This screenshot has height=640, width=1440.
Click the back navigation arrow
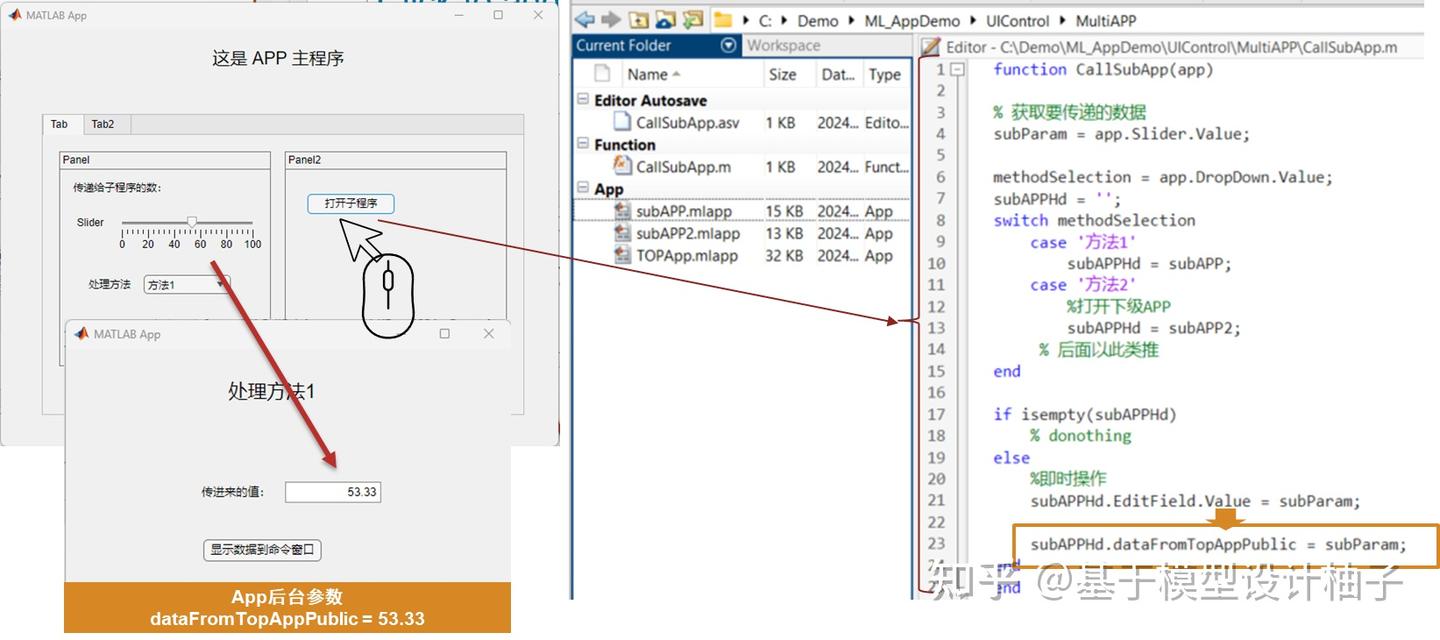coord(584,19)
